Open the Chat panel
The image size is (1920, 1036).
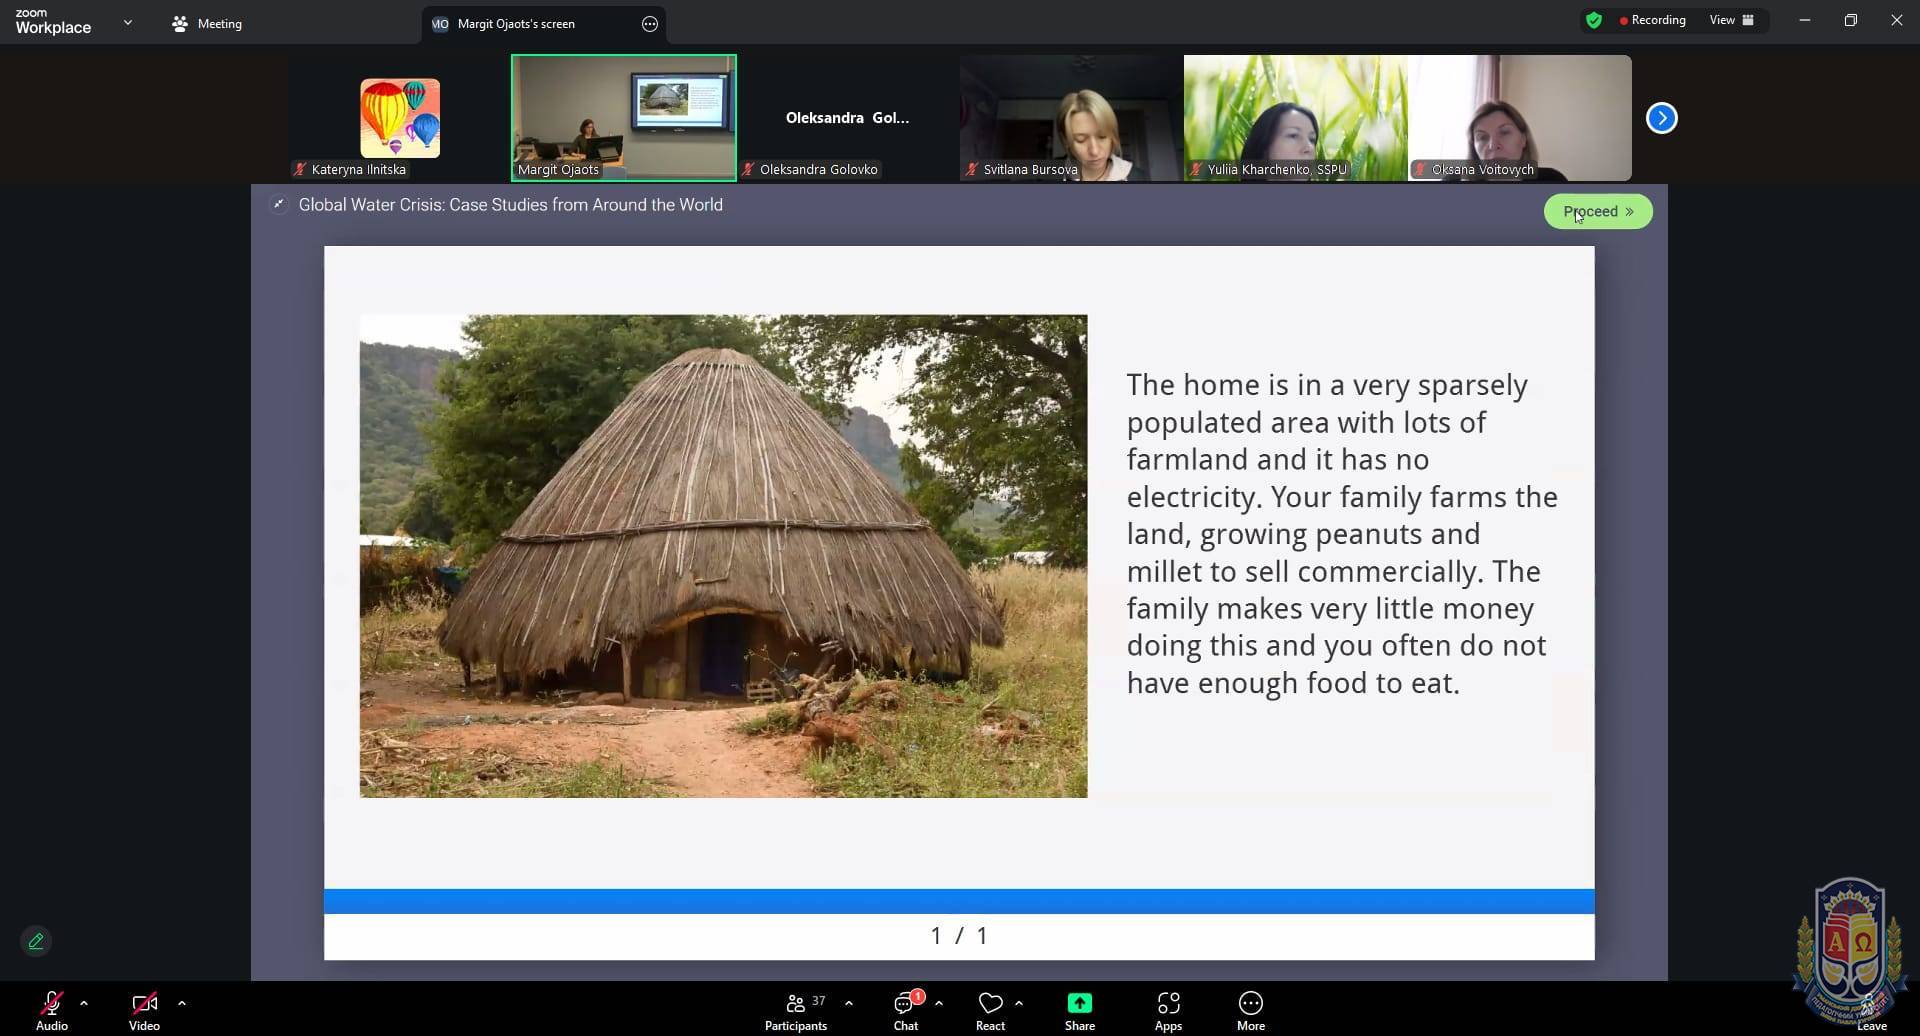(x=906, y=1010)
